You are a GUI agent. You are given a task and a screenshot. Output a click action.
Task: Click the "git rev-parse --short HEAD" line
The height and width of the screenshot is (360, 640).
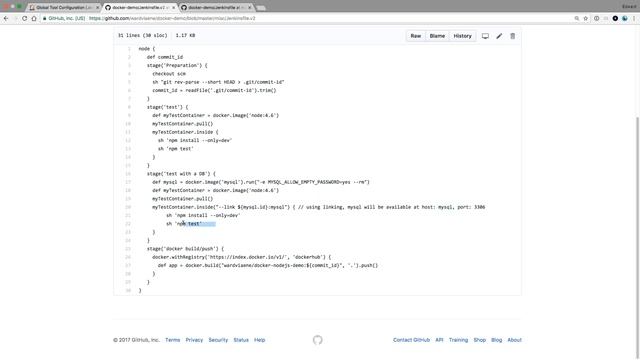coord(218,82)
